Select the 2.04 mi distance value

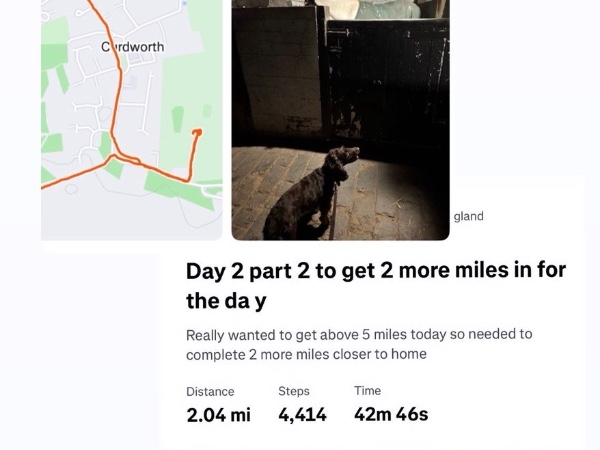click(x=218, y=415)
